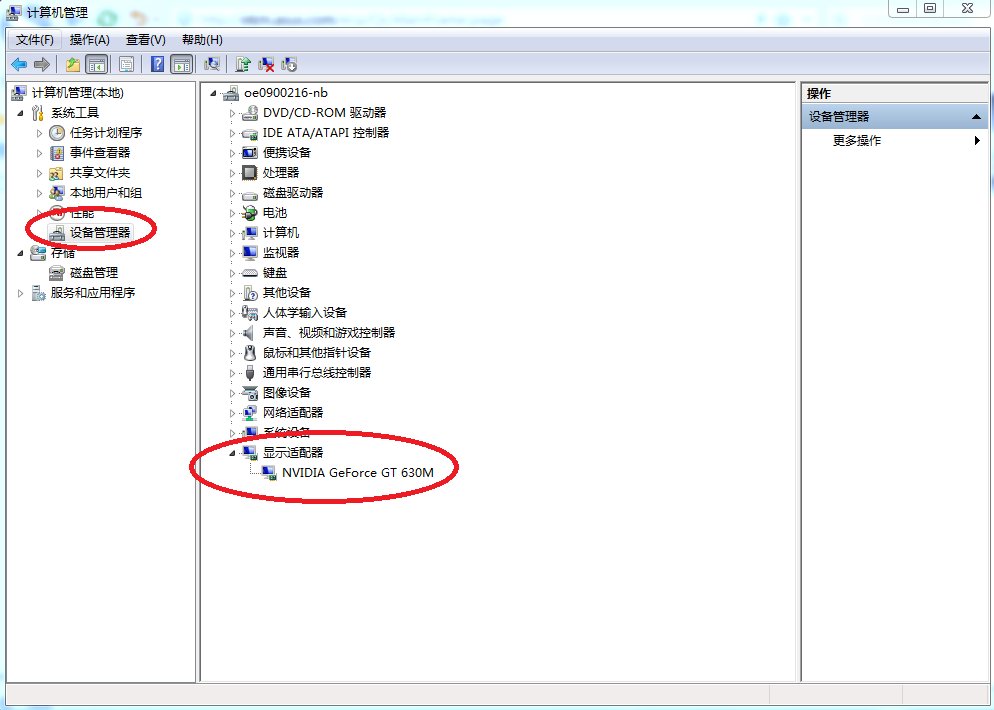Viewport: 994px width, 710px height.
Task: Collapse the 显示适配器 category
Action: [x=232, y=453]
